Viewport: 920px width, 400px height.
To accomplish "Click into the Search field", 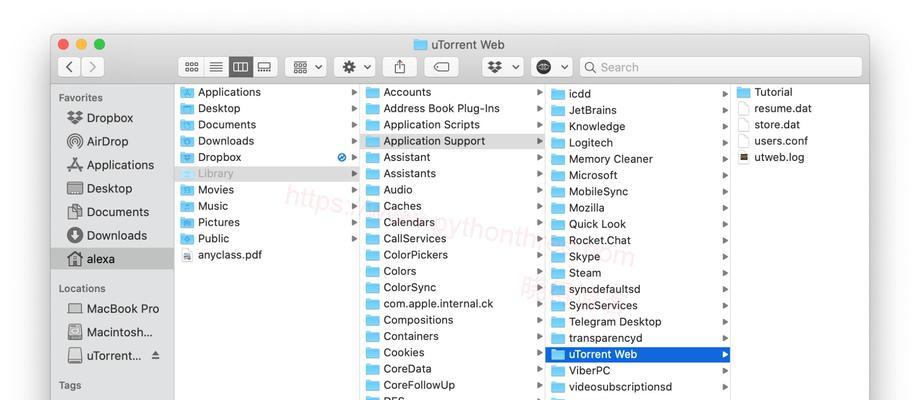I will (721, 67).
